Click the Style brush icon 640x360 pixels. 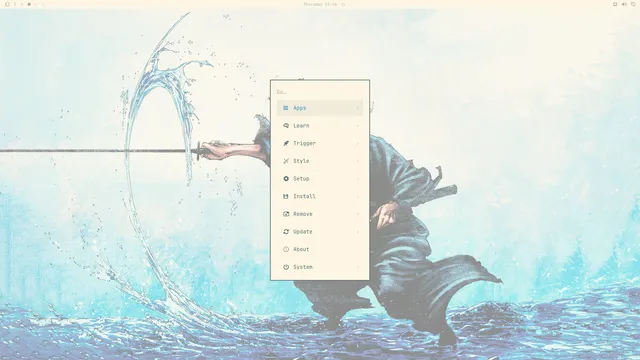(286, 161)
